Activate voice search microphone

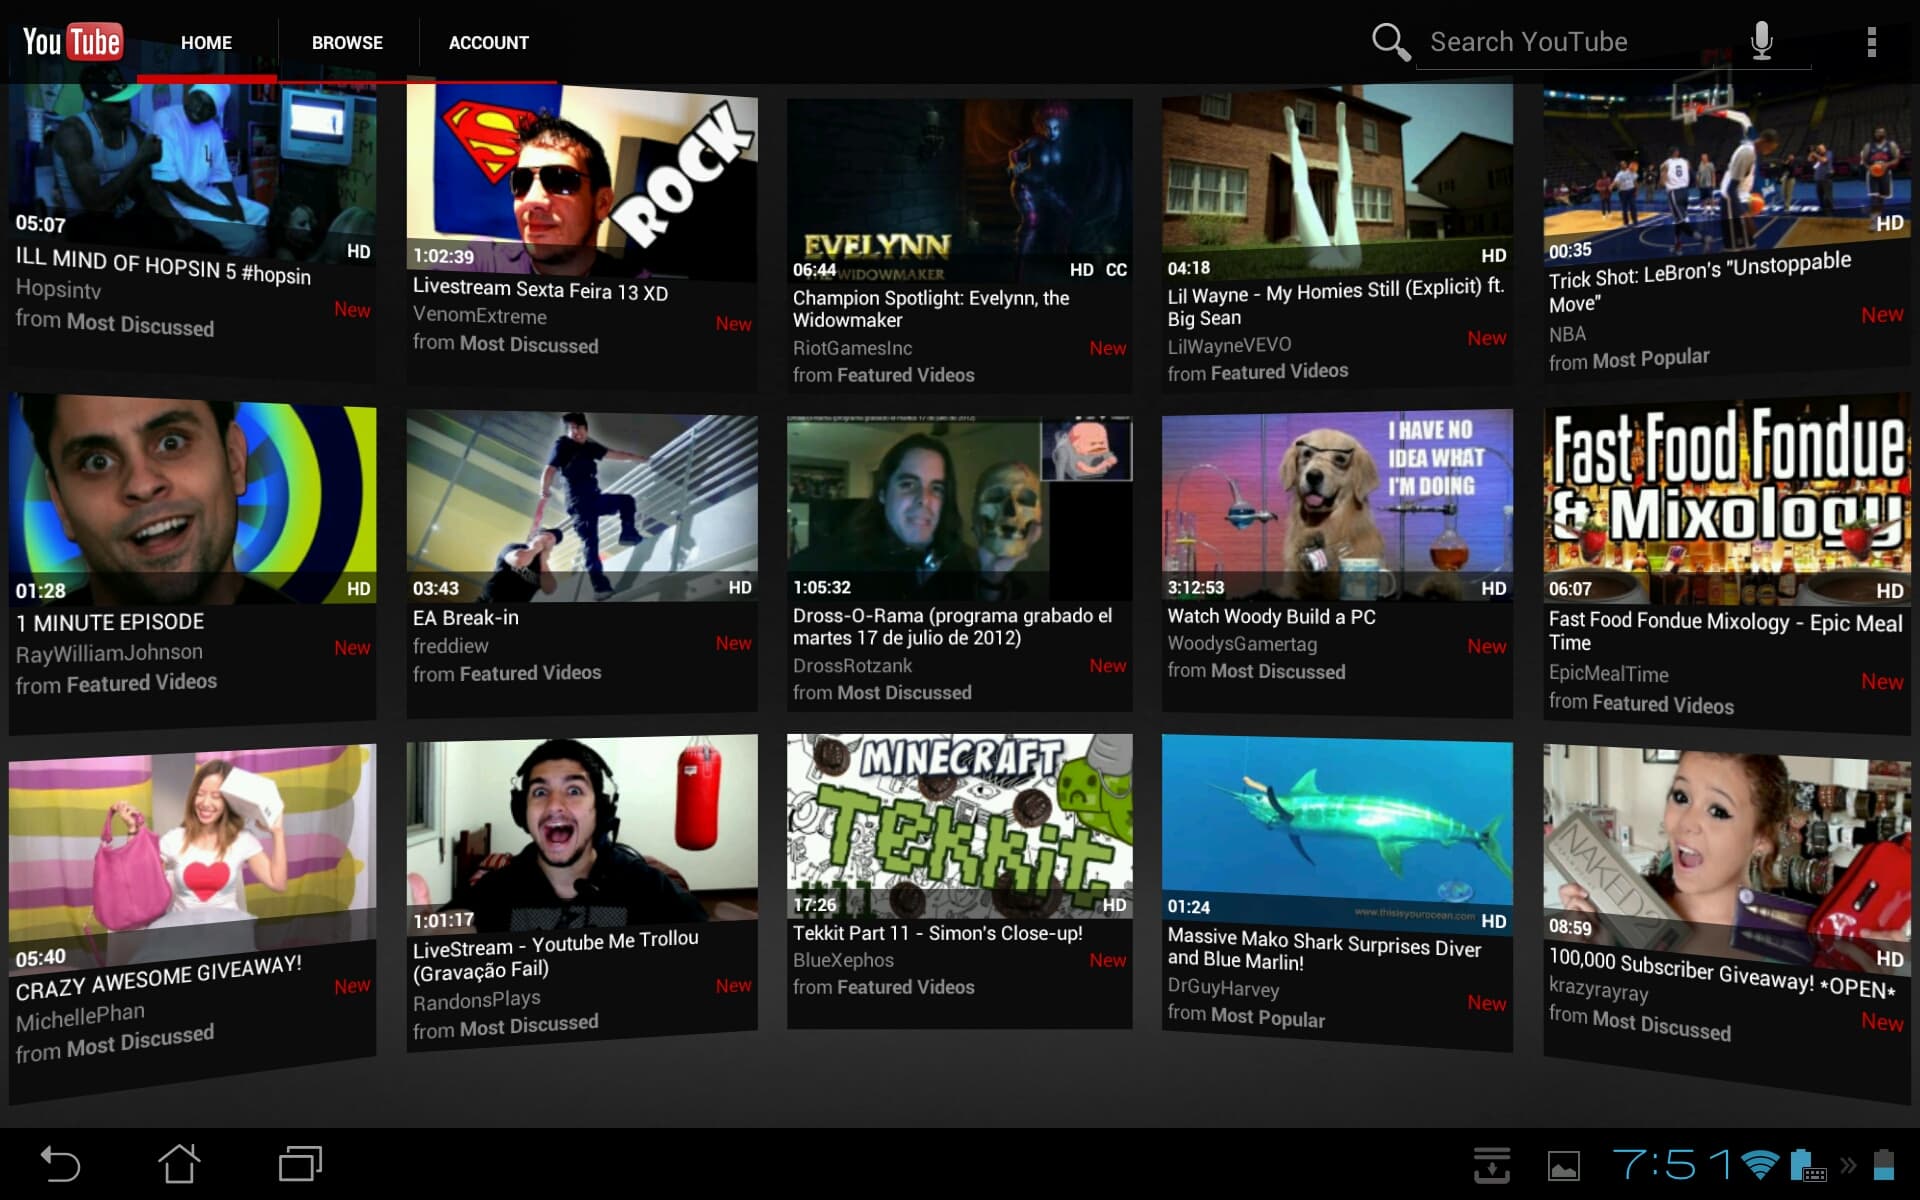point(1761,42)
